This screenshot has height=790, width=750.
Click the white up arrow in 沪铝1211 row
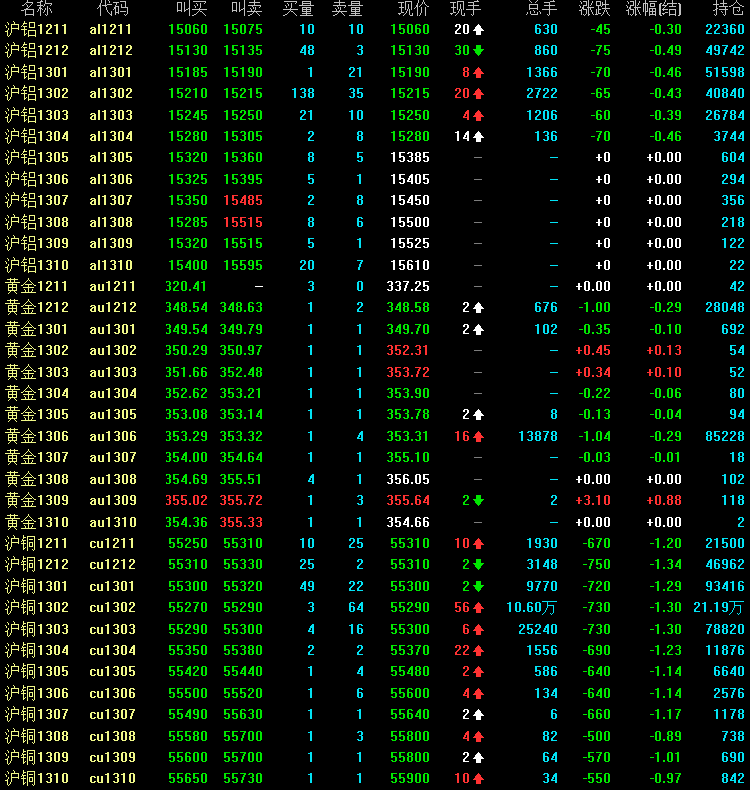point(478,30)
